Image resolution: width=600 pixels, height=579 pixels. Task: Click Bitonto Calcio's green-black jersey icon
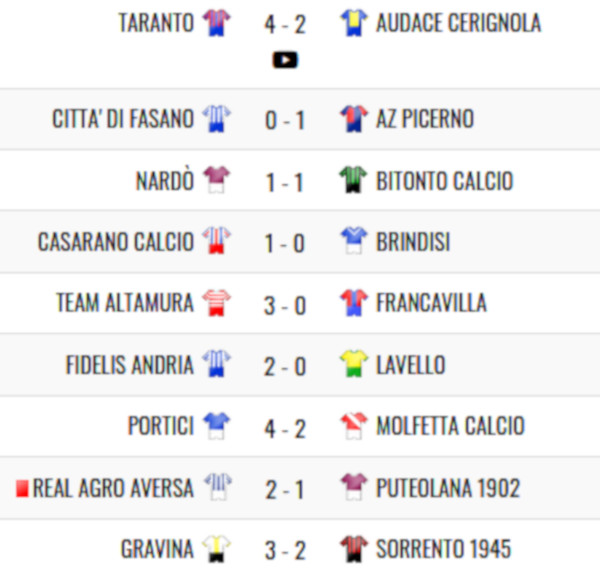[354, 179]
